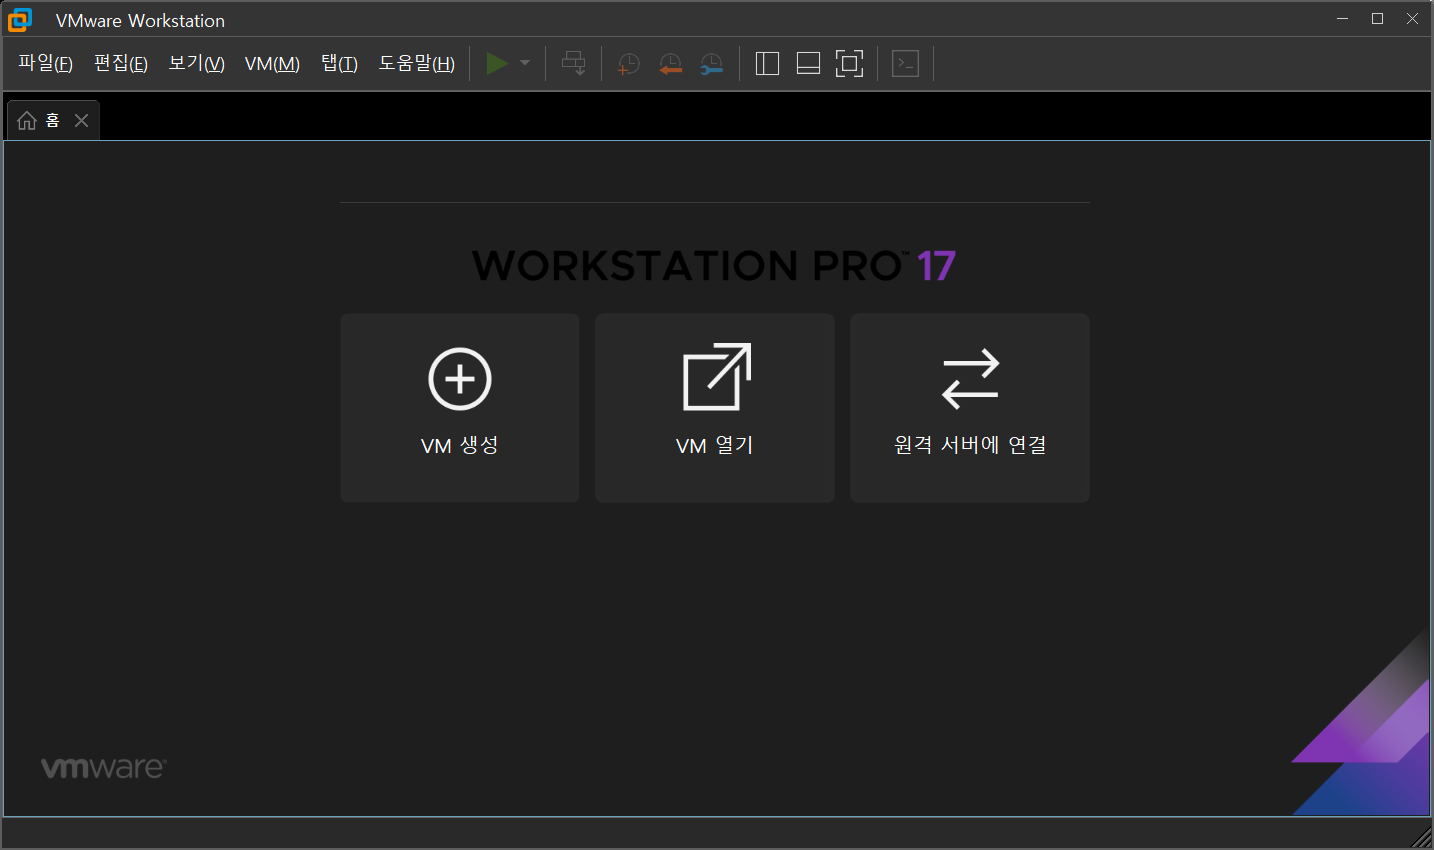Close the VMware Workstation window
The image size is (1434, 850).
pyautogui.click(x=1412, y=19)
